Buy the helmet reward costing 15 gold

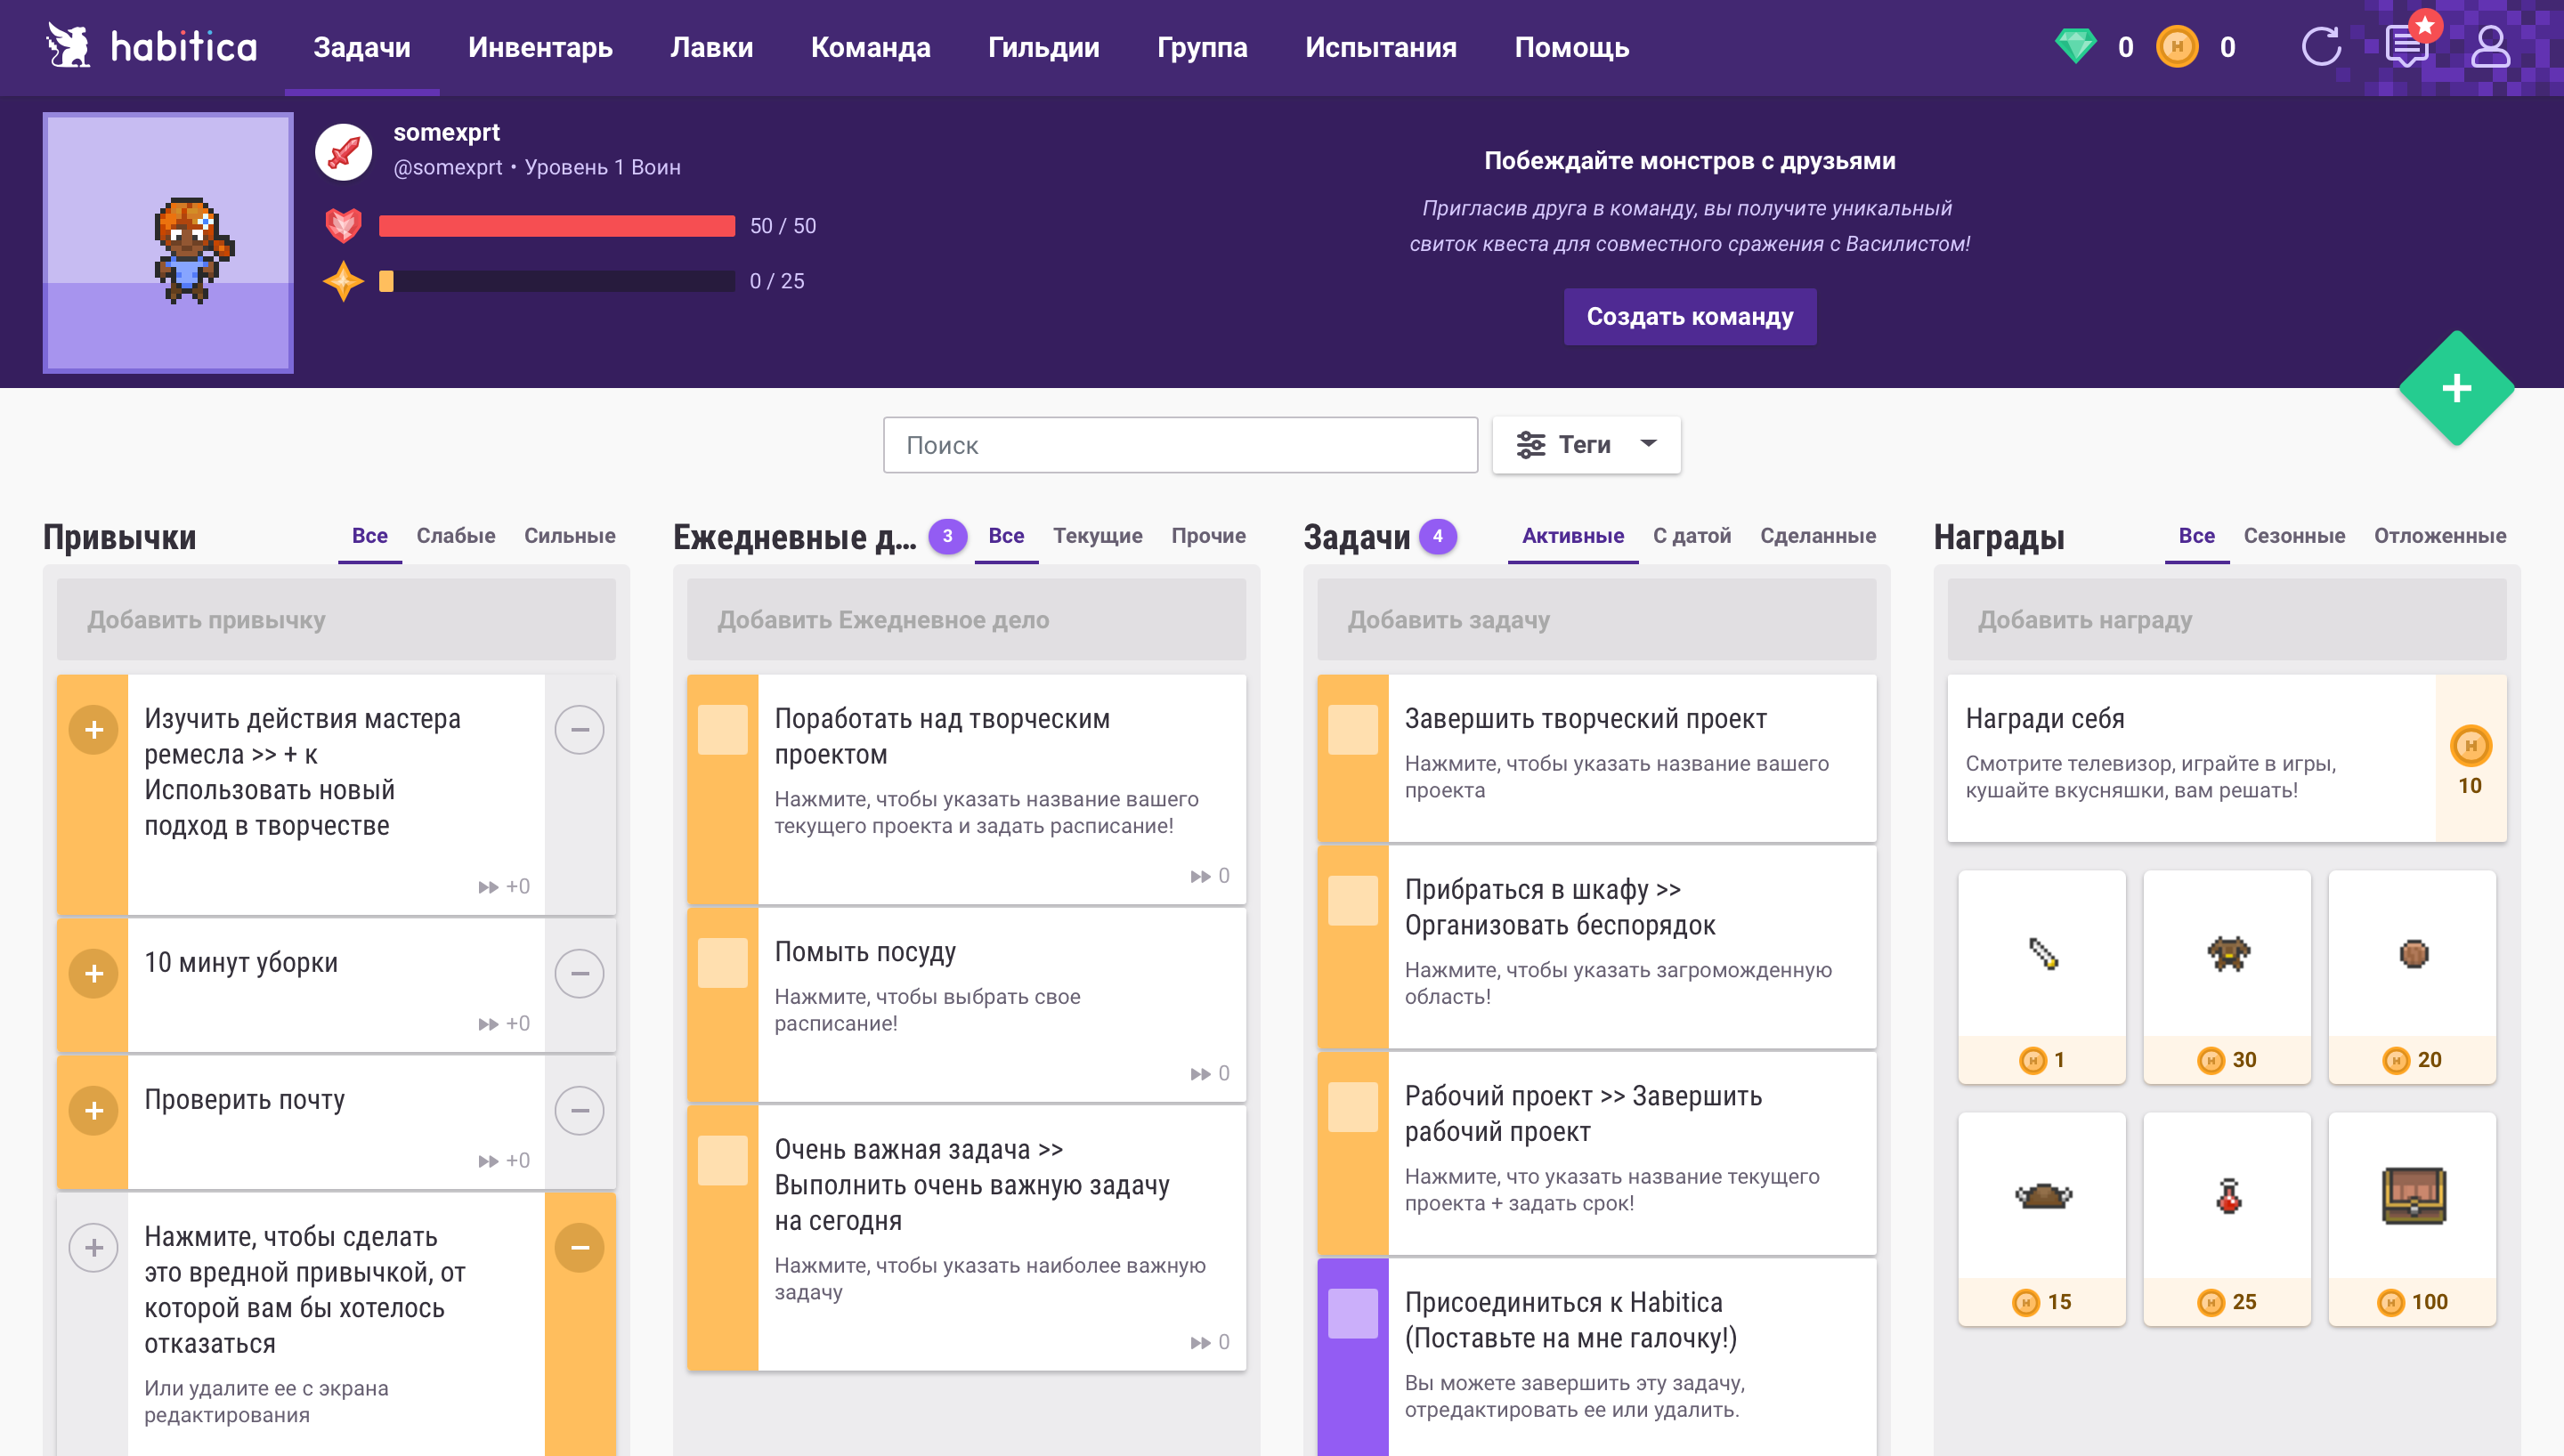2042,1219
